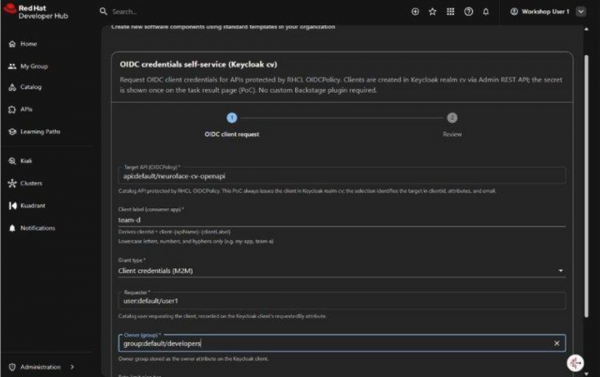Screen dimensions: 600x377
Task: Open My Group in sidebar
Action: point(34,66)
